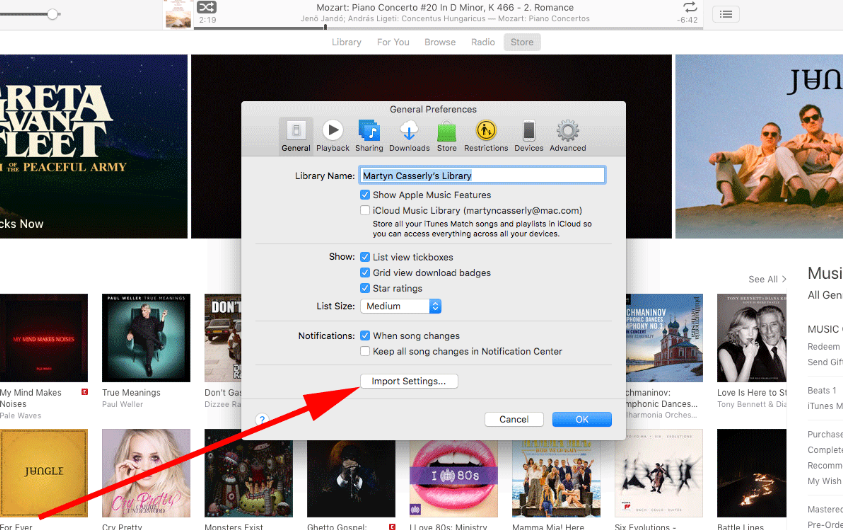Switch to the Radio tab
Image resolution: width=843 pixels, height=530 pixels.
pyautogui.click(x=483, y=42)
